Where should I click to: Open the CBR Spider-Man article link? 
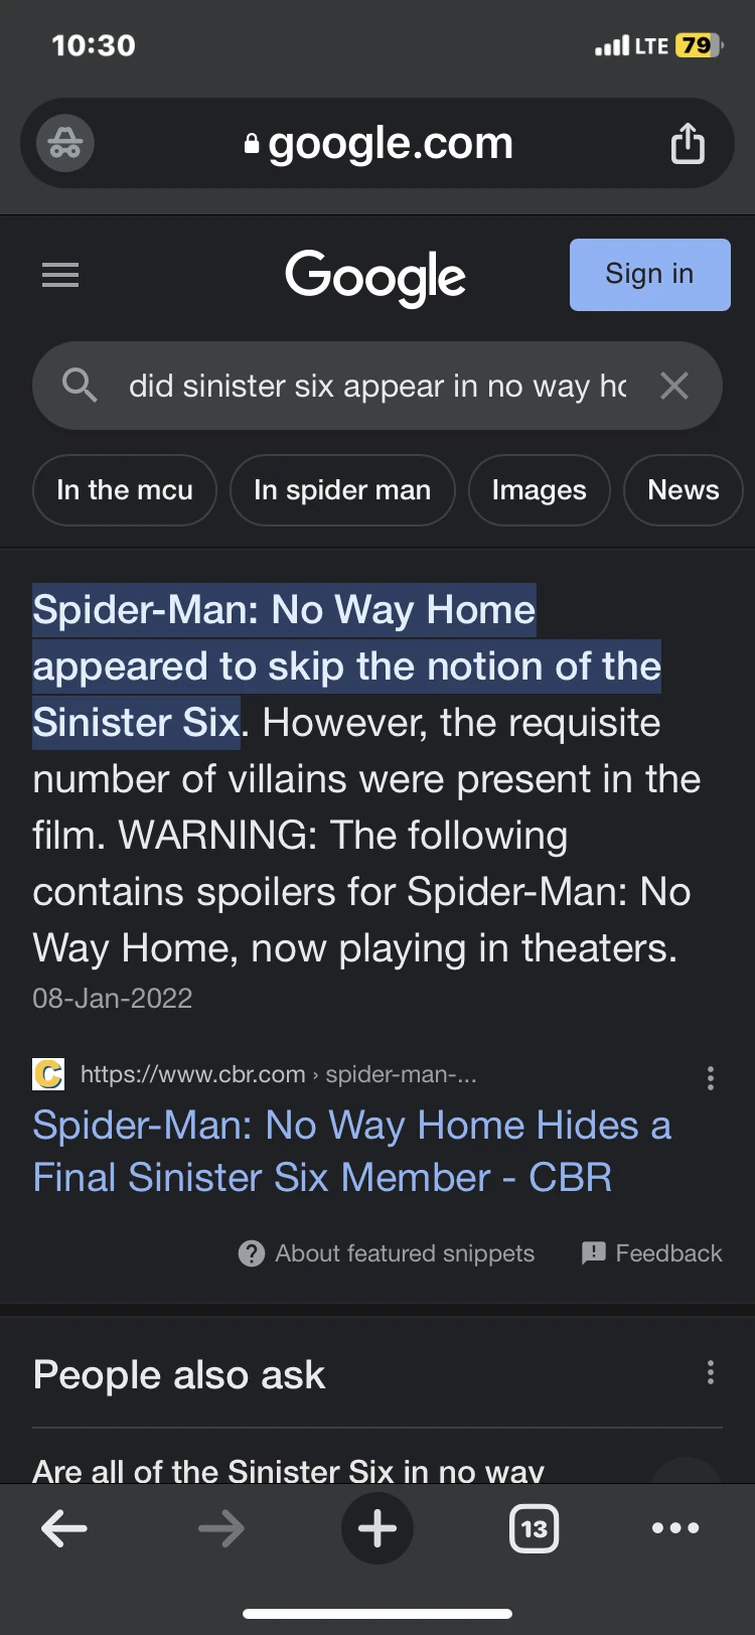point(351,1151)
